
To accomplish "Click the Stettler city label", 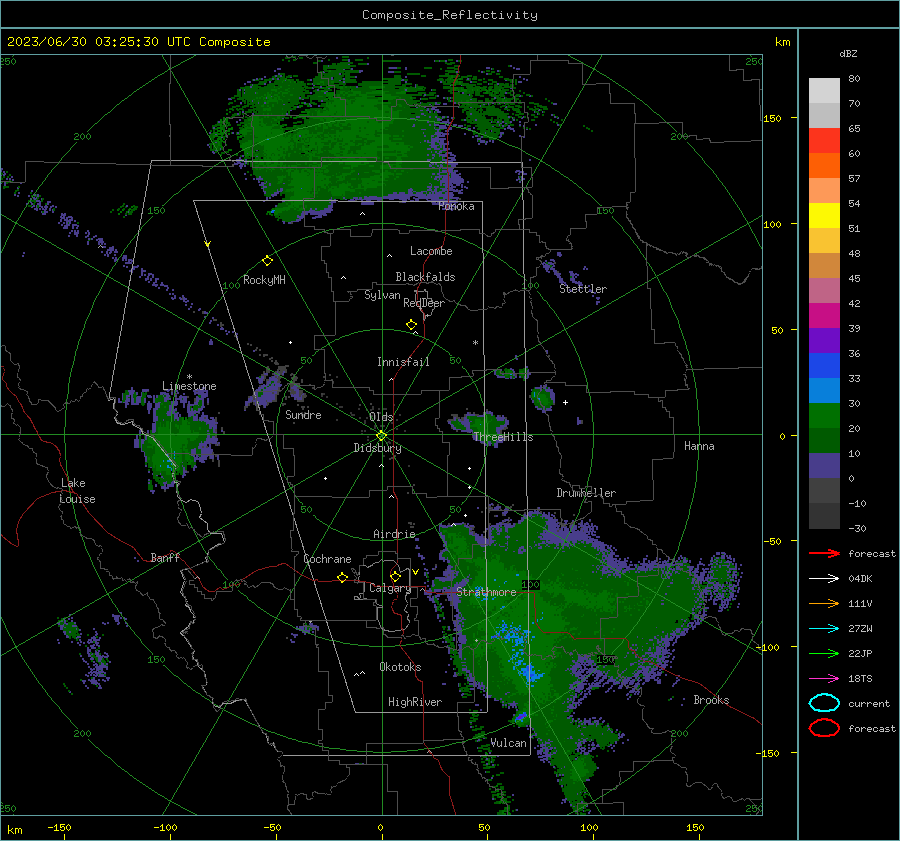I will coord(583,289).
